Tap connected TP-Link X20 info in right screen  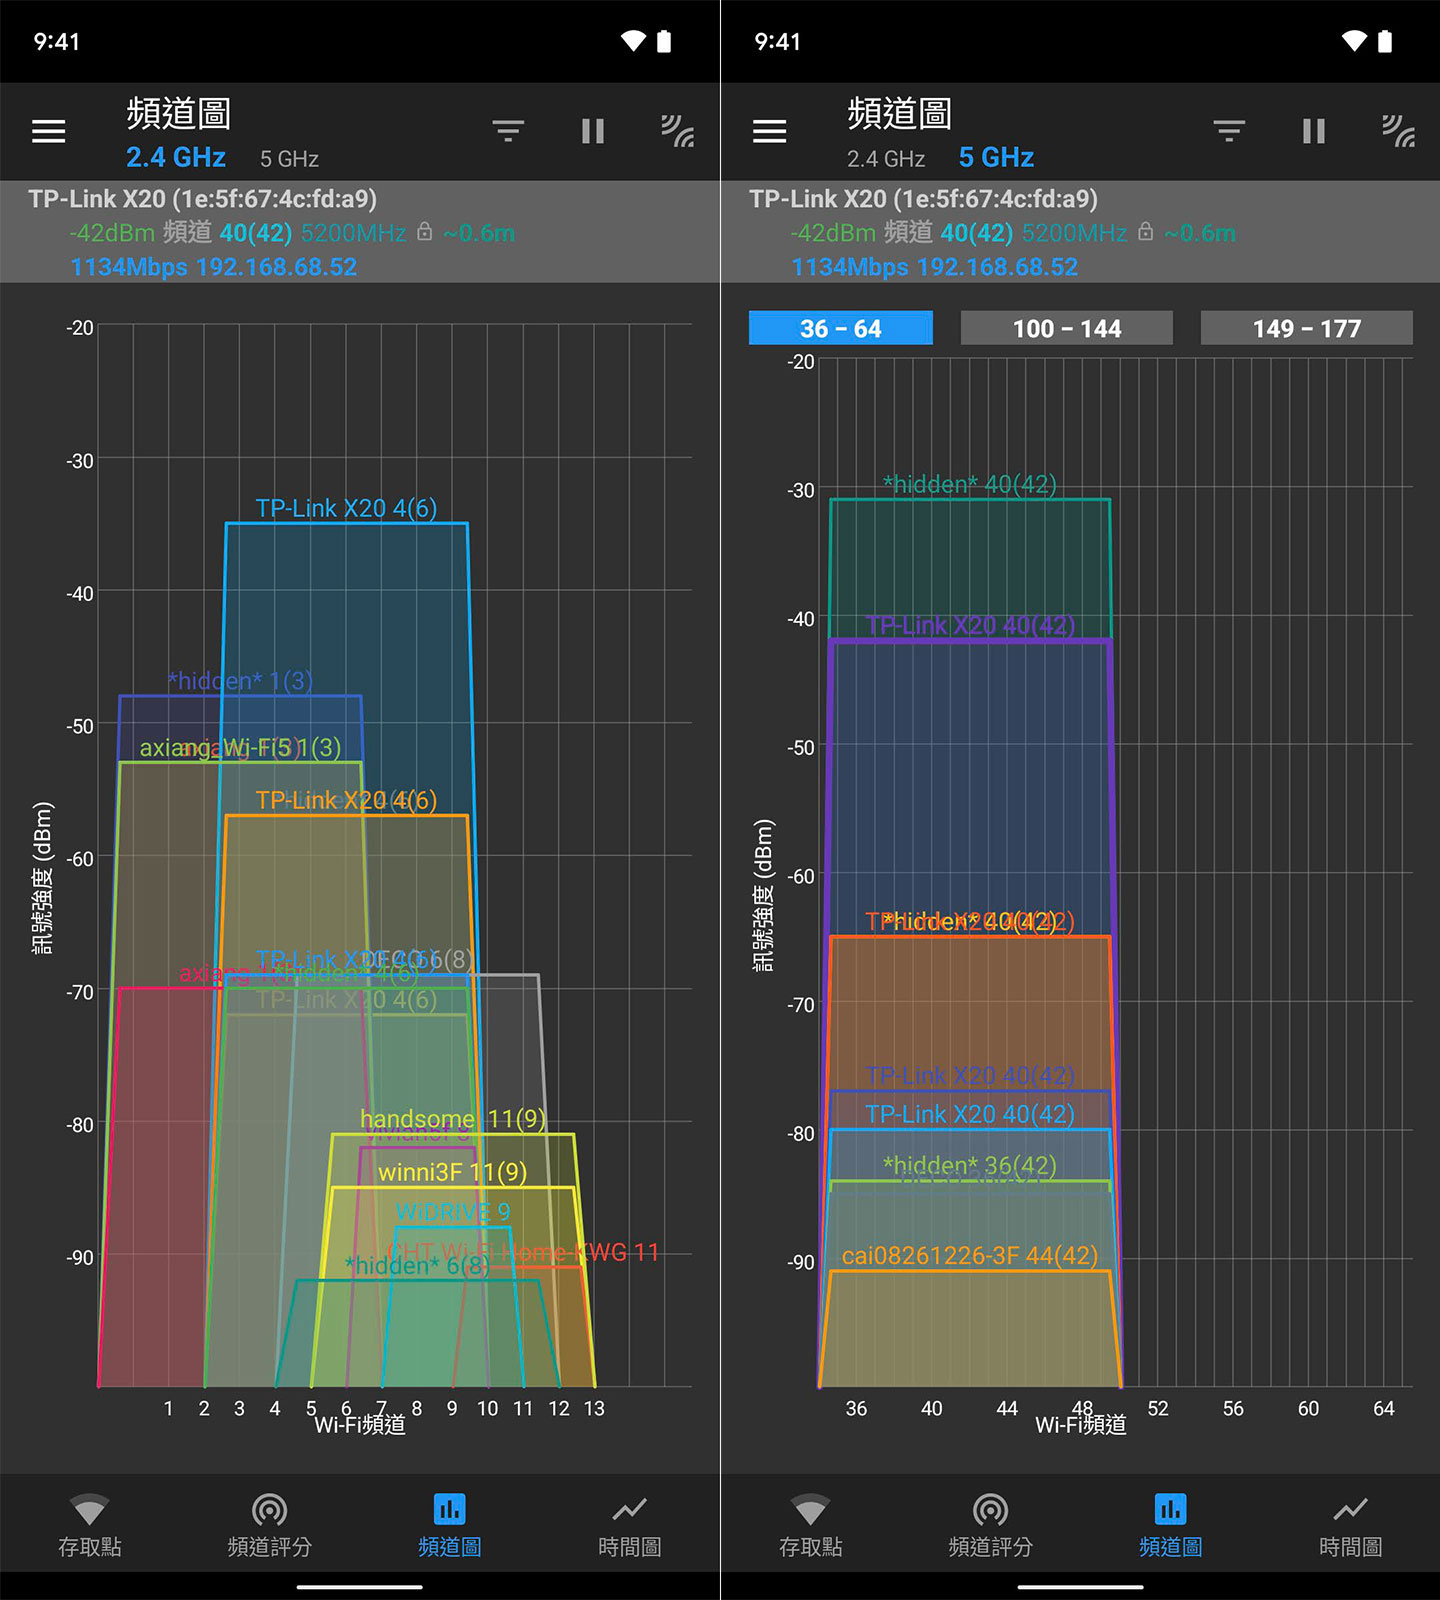pos(1080,232)
